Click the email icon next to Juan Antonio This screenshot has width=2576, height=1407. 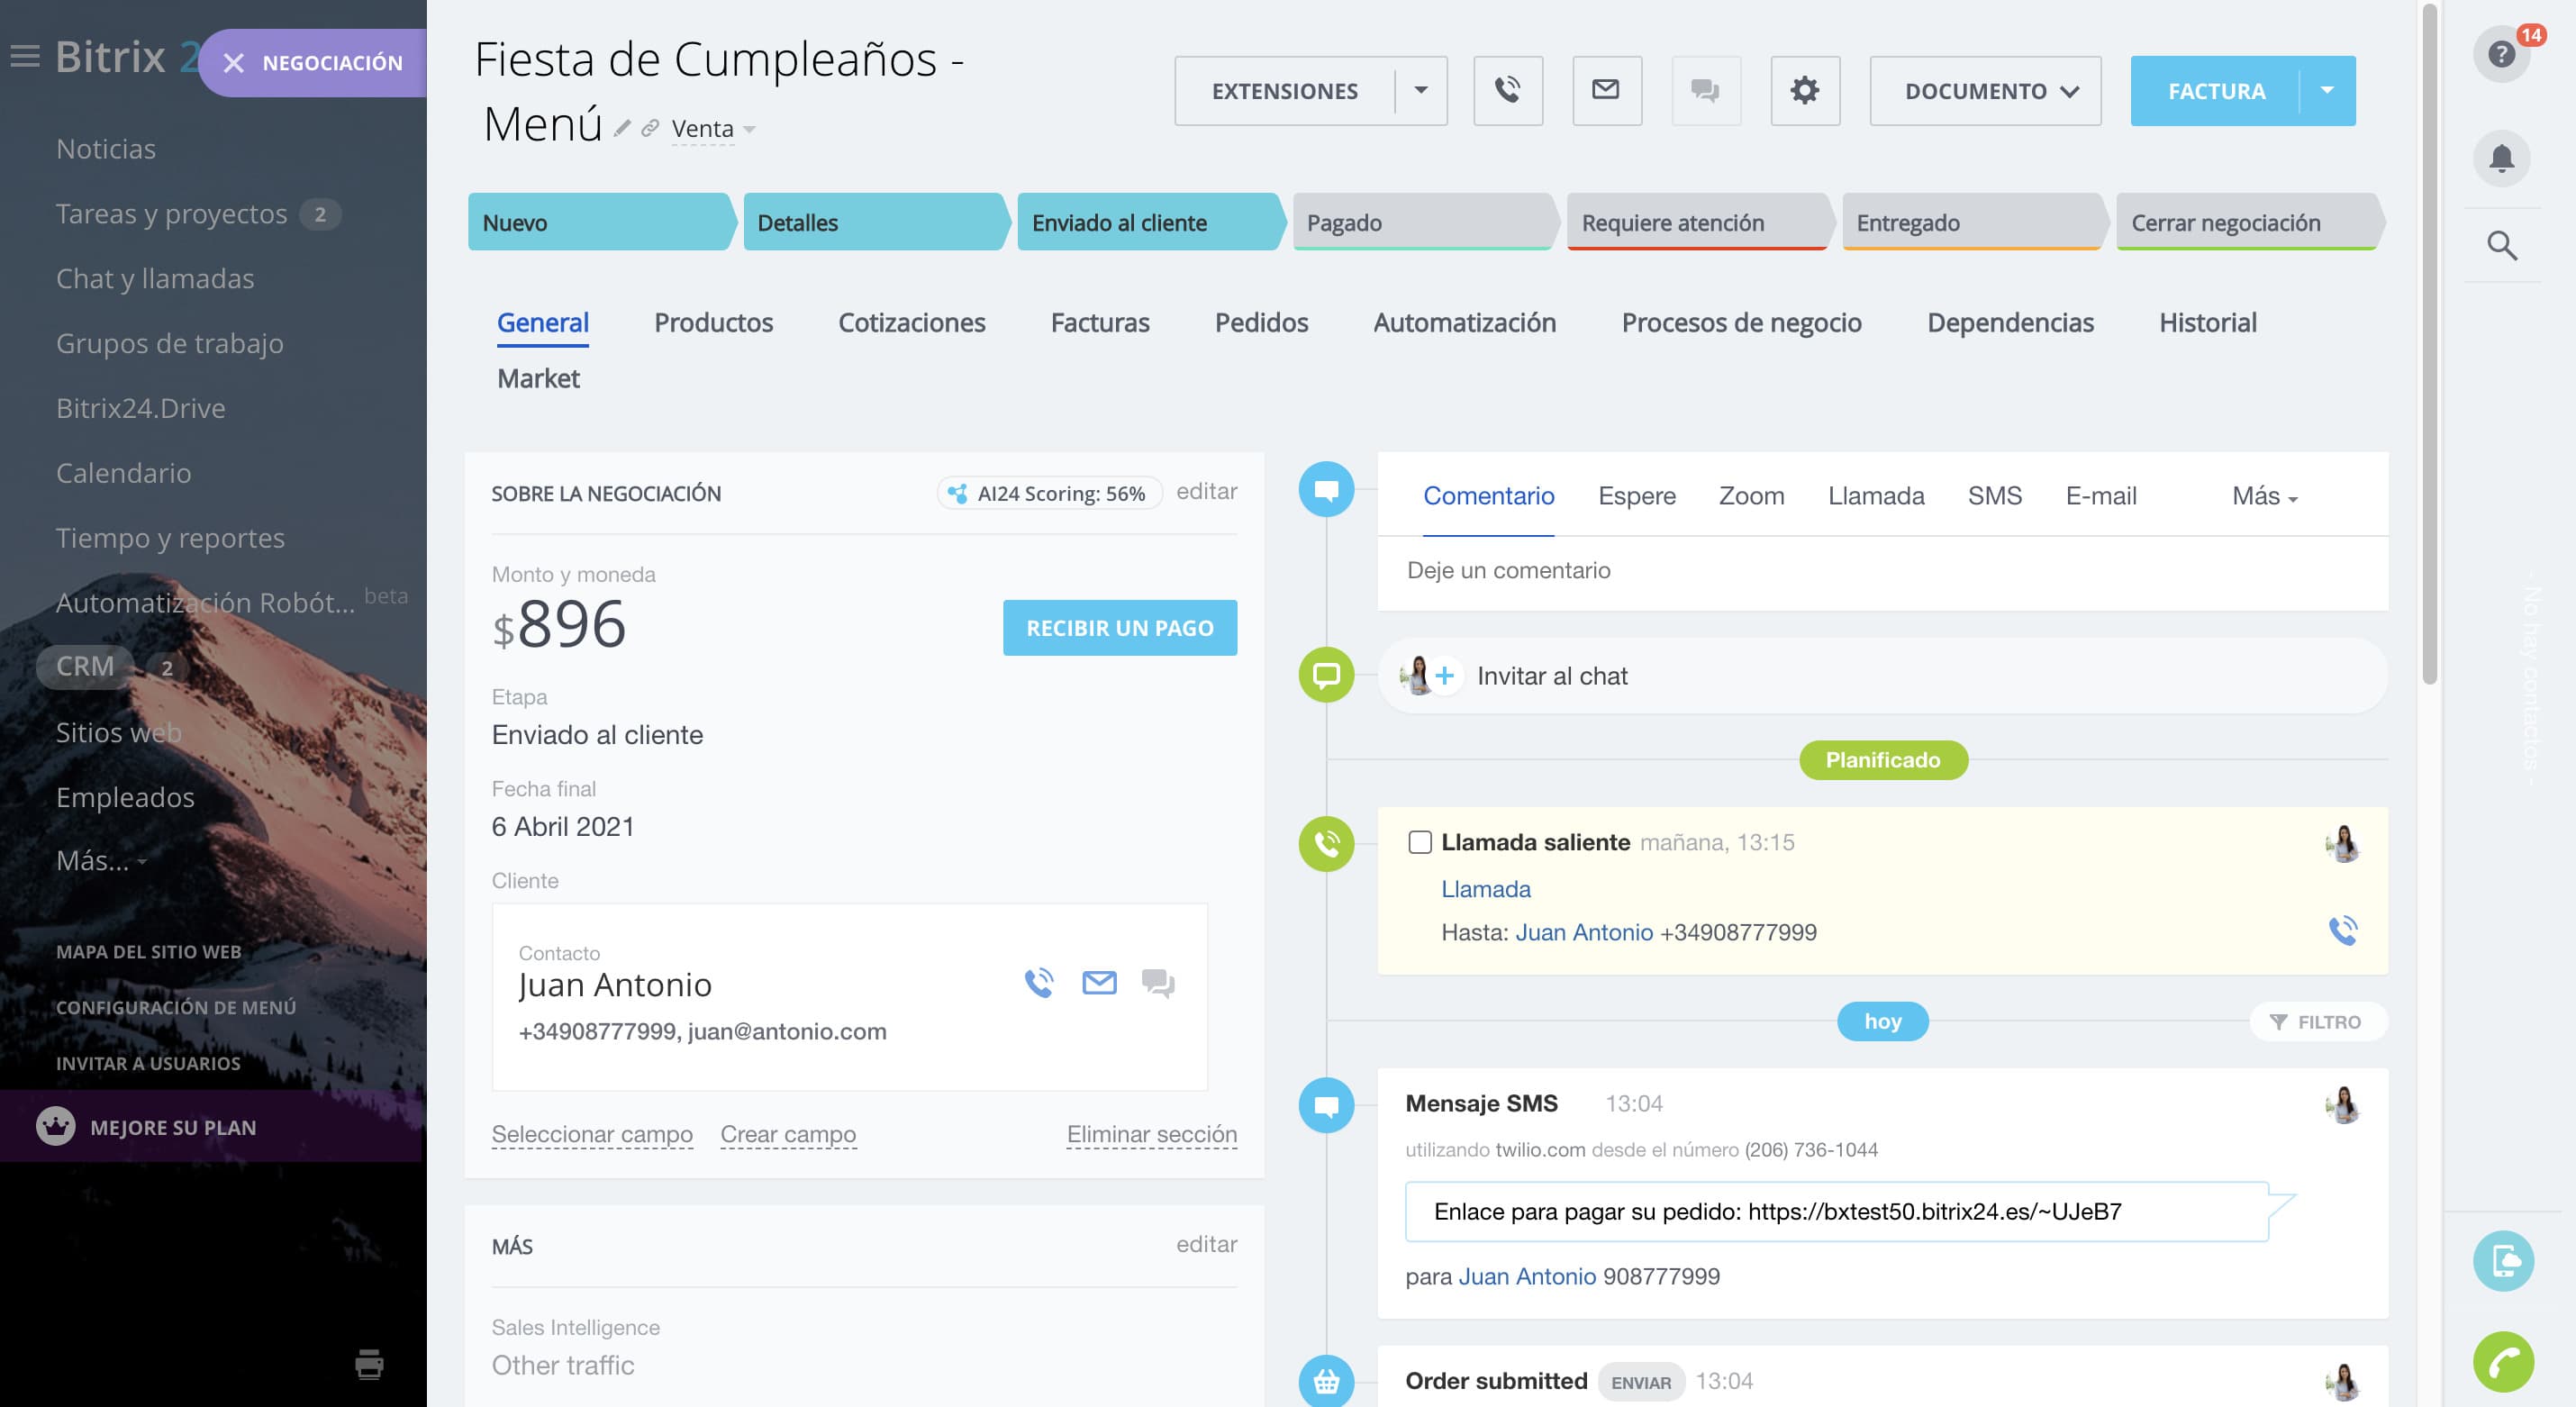coord(1099,983)
